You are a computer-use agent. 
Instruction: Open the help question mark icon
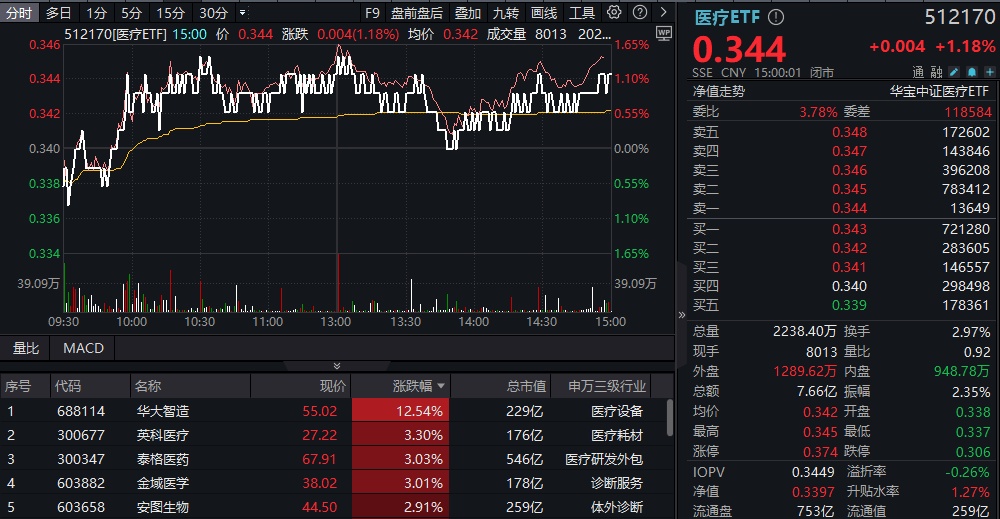point(640,12)
